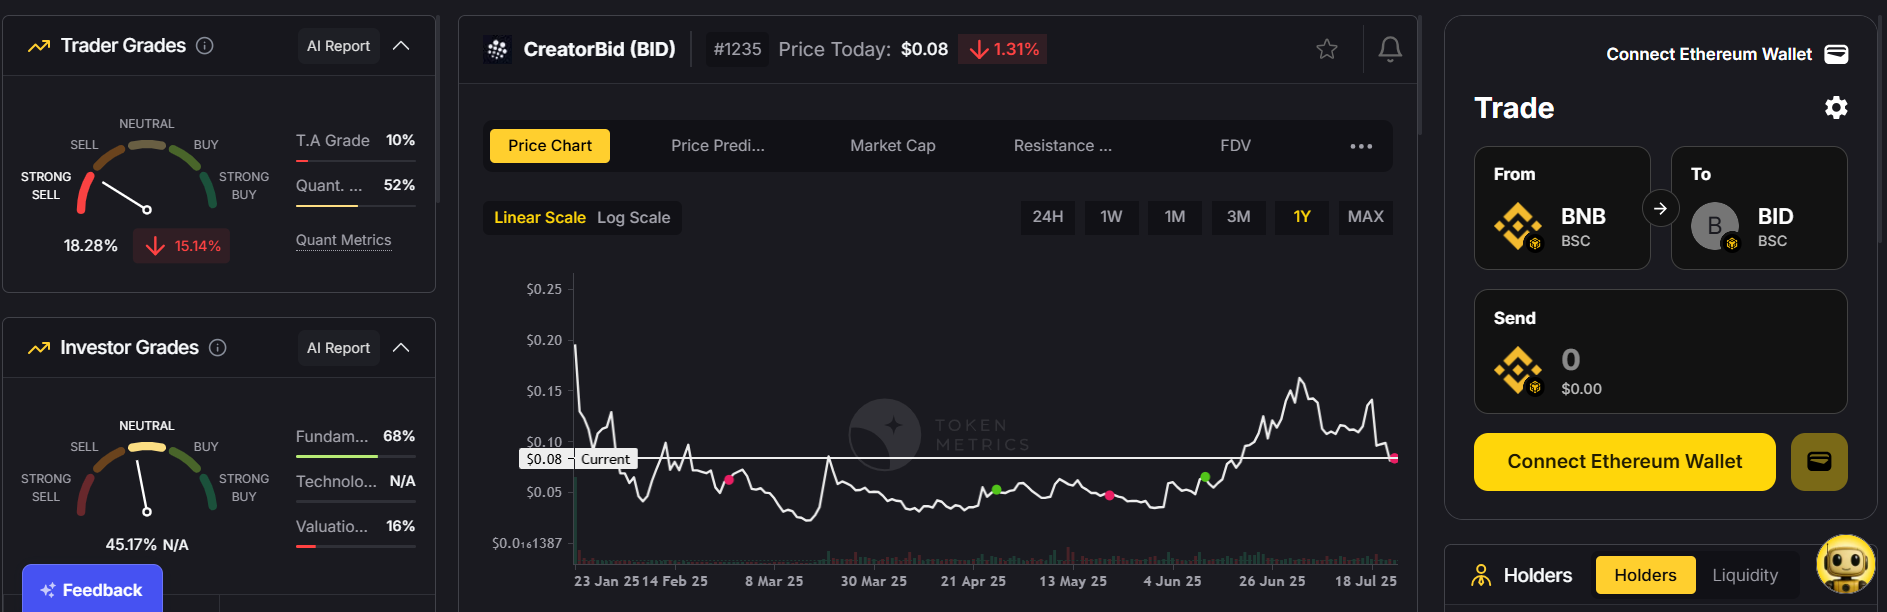
Task: Click the Investor Grades info icon
Action: click(x=218, y=348)
